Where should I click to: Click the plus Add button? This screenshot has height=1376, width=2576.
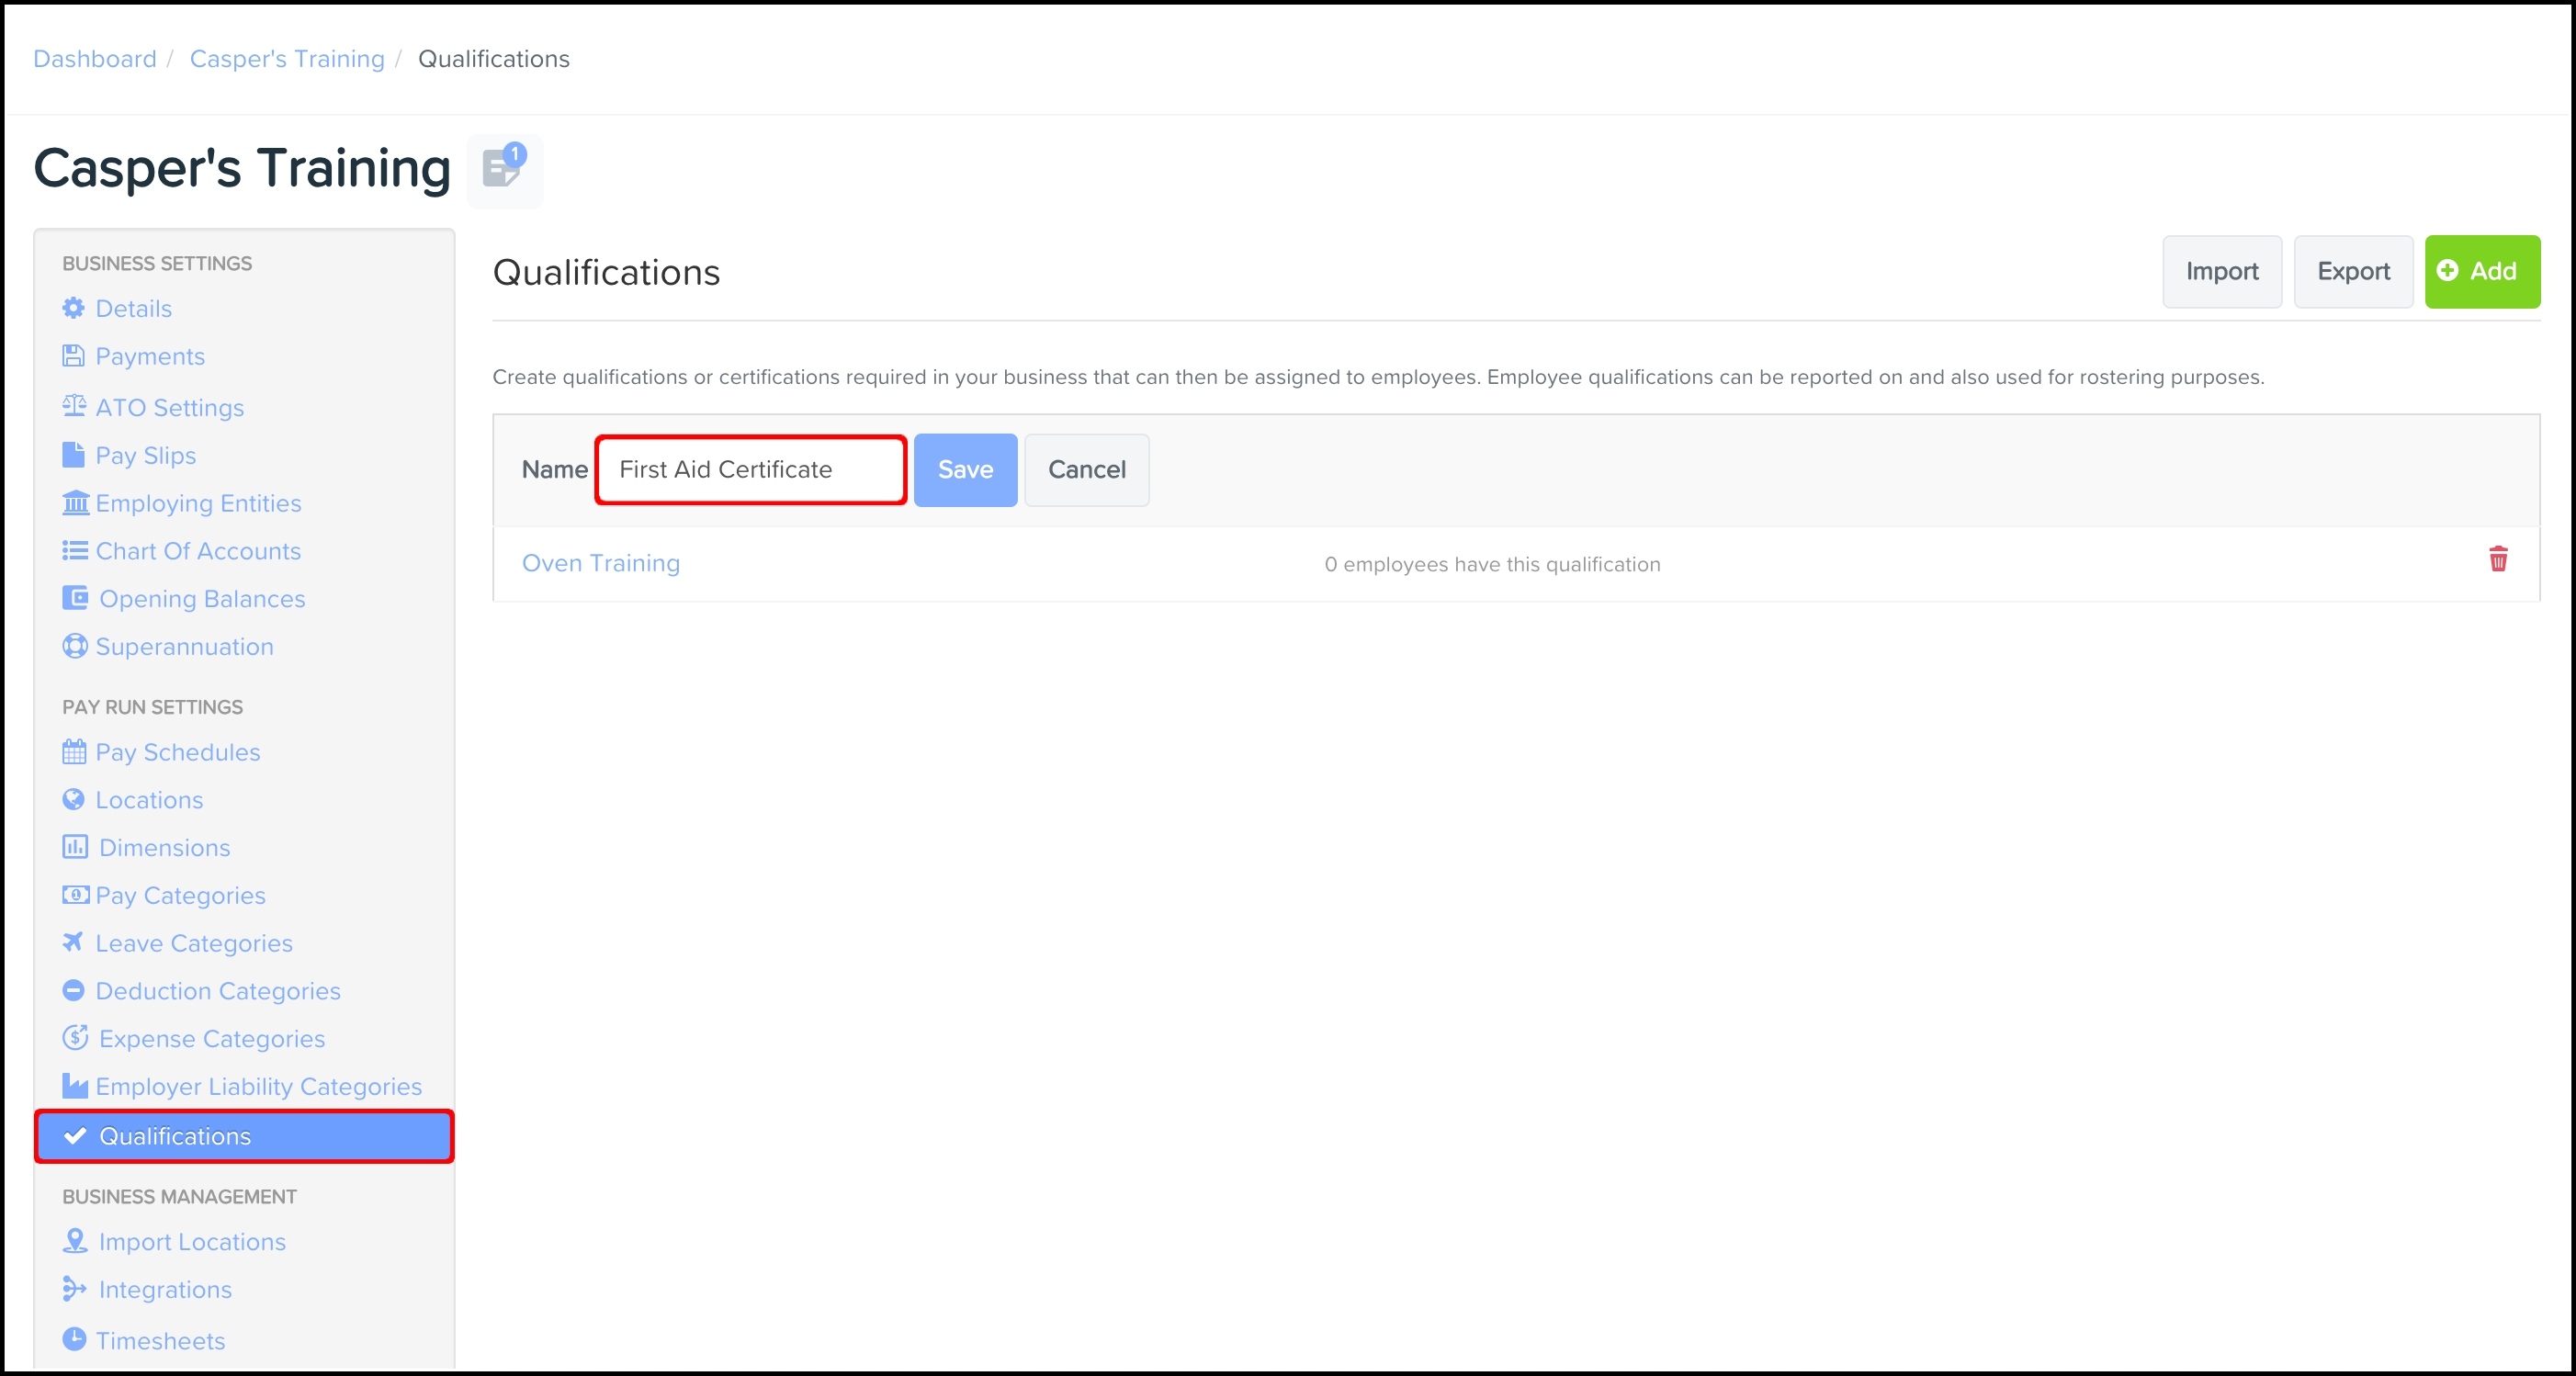[2481, 272]
